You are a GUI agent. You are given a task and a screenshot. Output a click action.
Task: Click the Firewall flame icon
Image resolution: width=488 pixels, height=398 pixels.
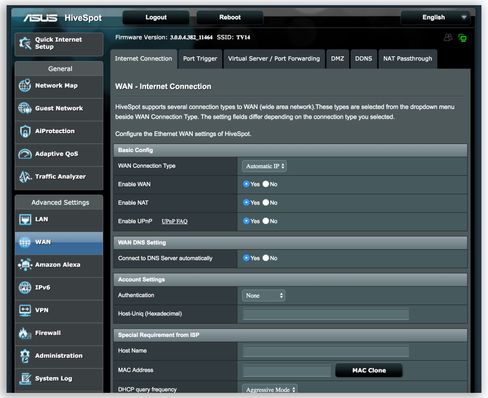[24, 333]
